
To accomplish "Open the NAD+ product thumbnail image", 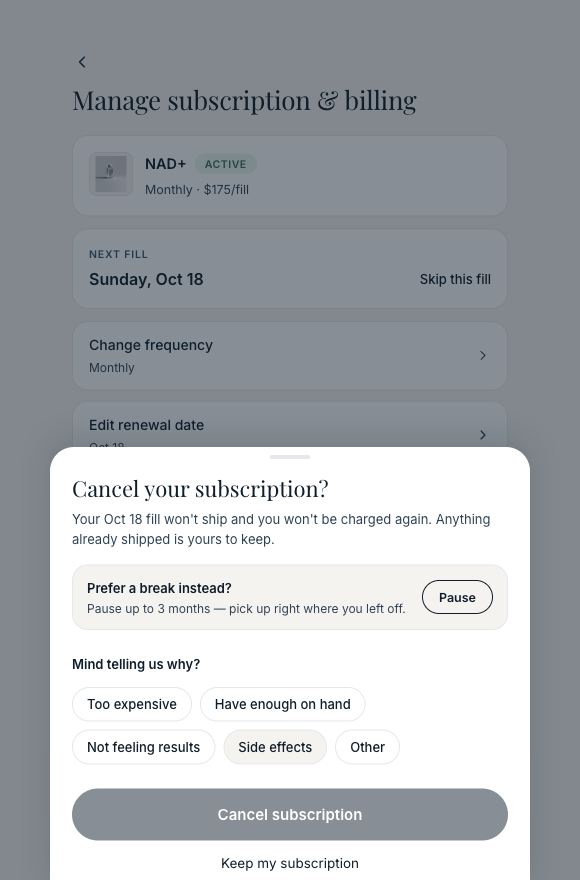I will point(111,174).
